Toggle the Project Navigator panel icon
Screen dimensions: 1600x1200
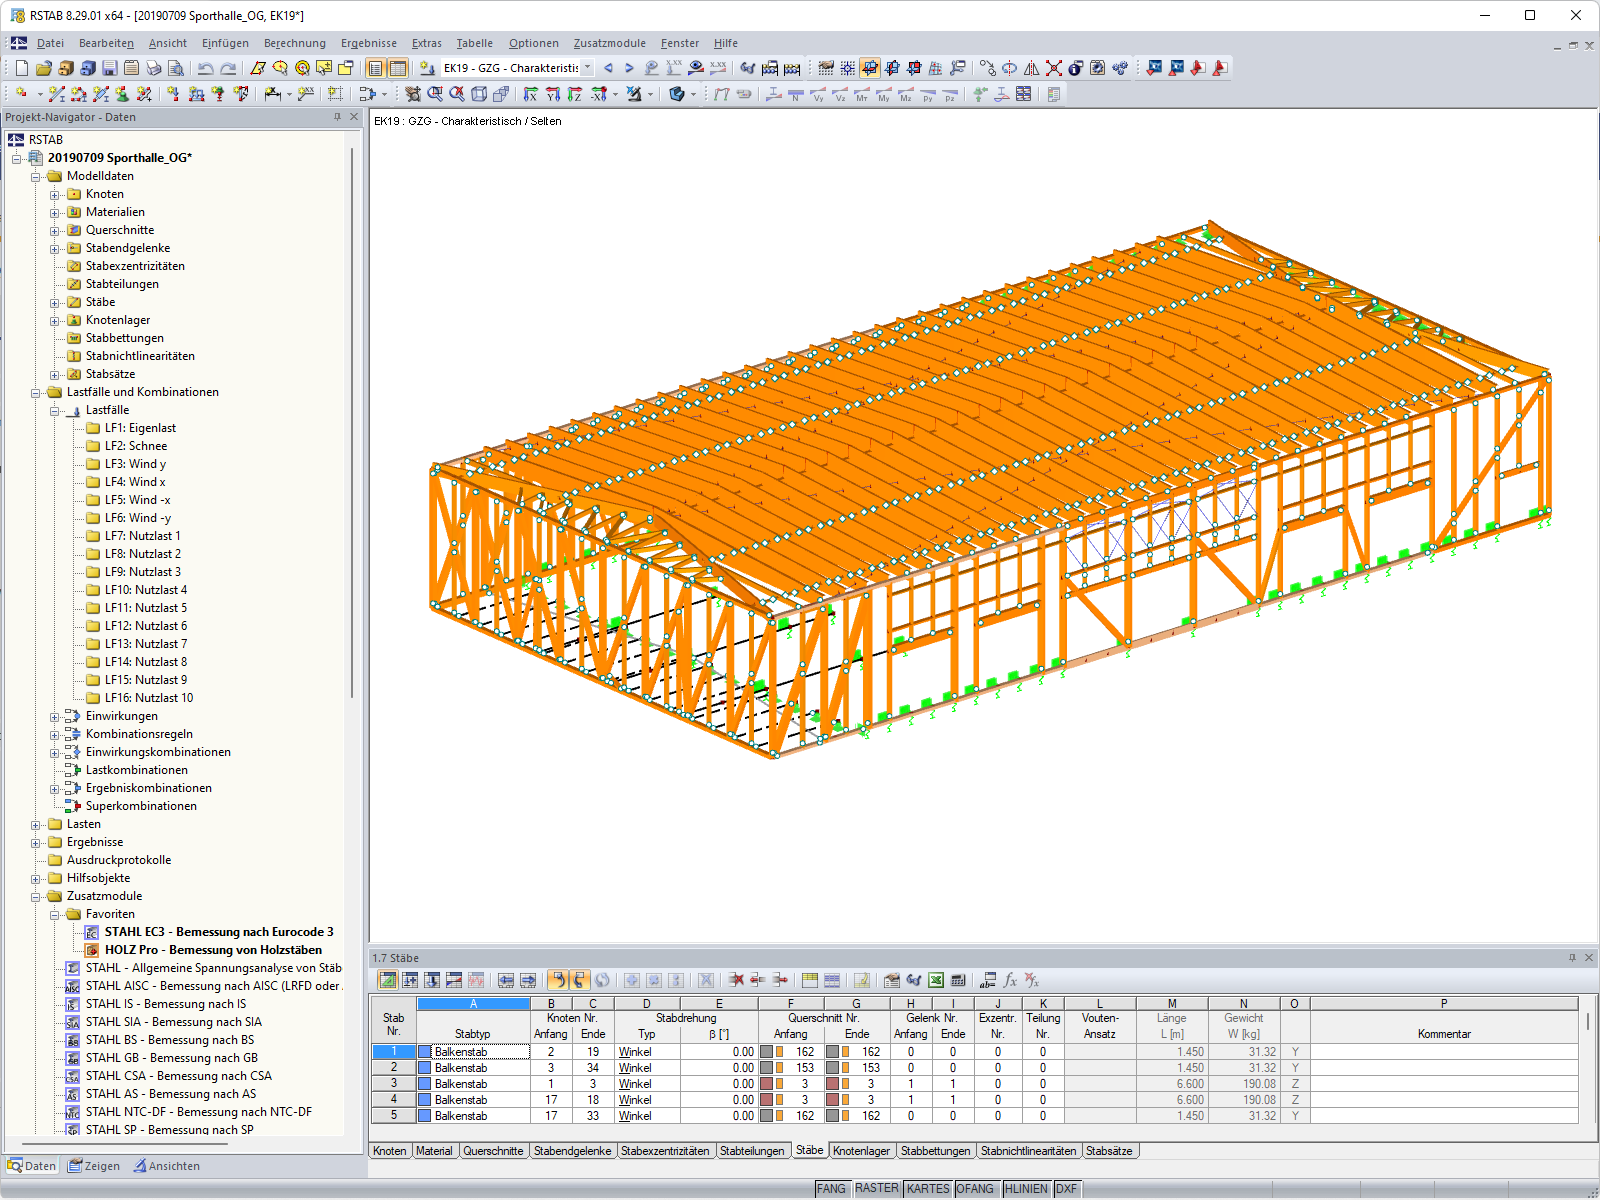[x=375, y=68]
